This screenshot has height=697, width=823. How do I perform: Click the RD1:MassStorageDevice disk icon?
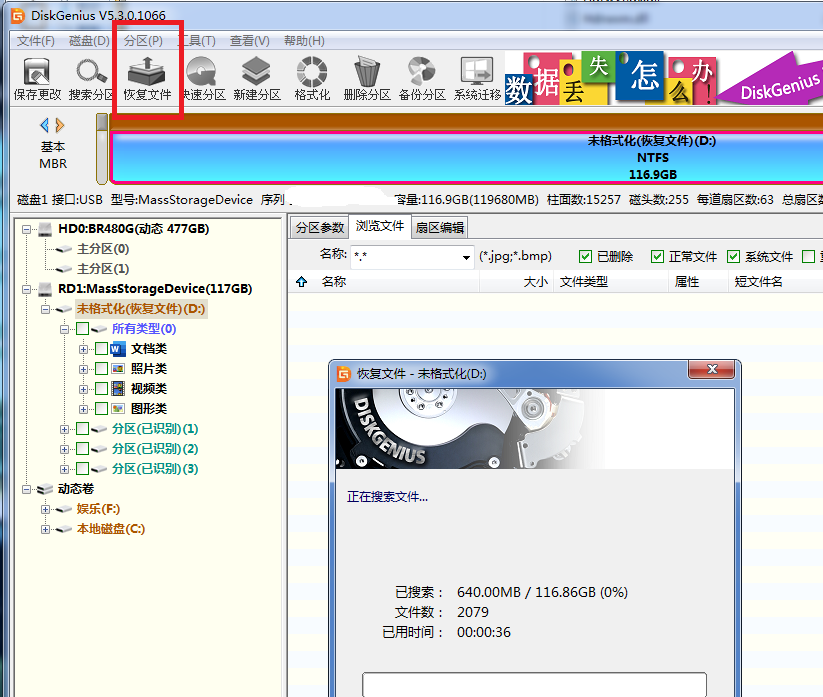45,289
